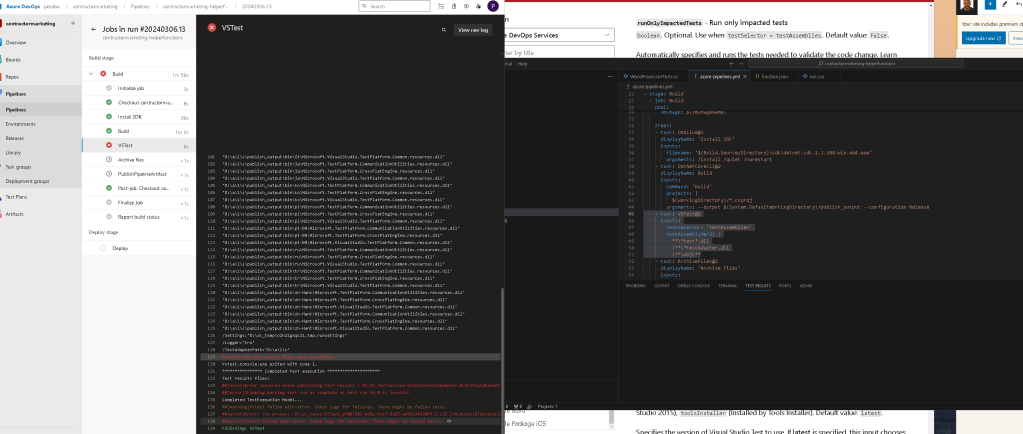Select the Report build status step
Viewport: 1023px width, 434px height.
(139, 217)
